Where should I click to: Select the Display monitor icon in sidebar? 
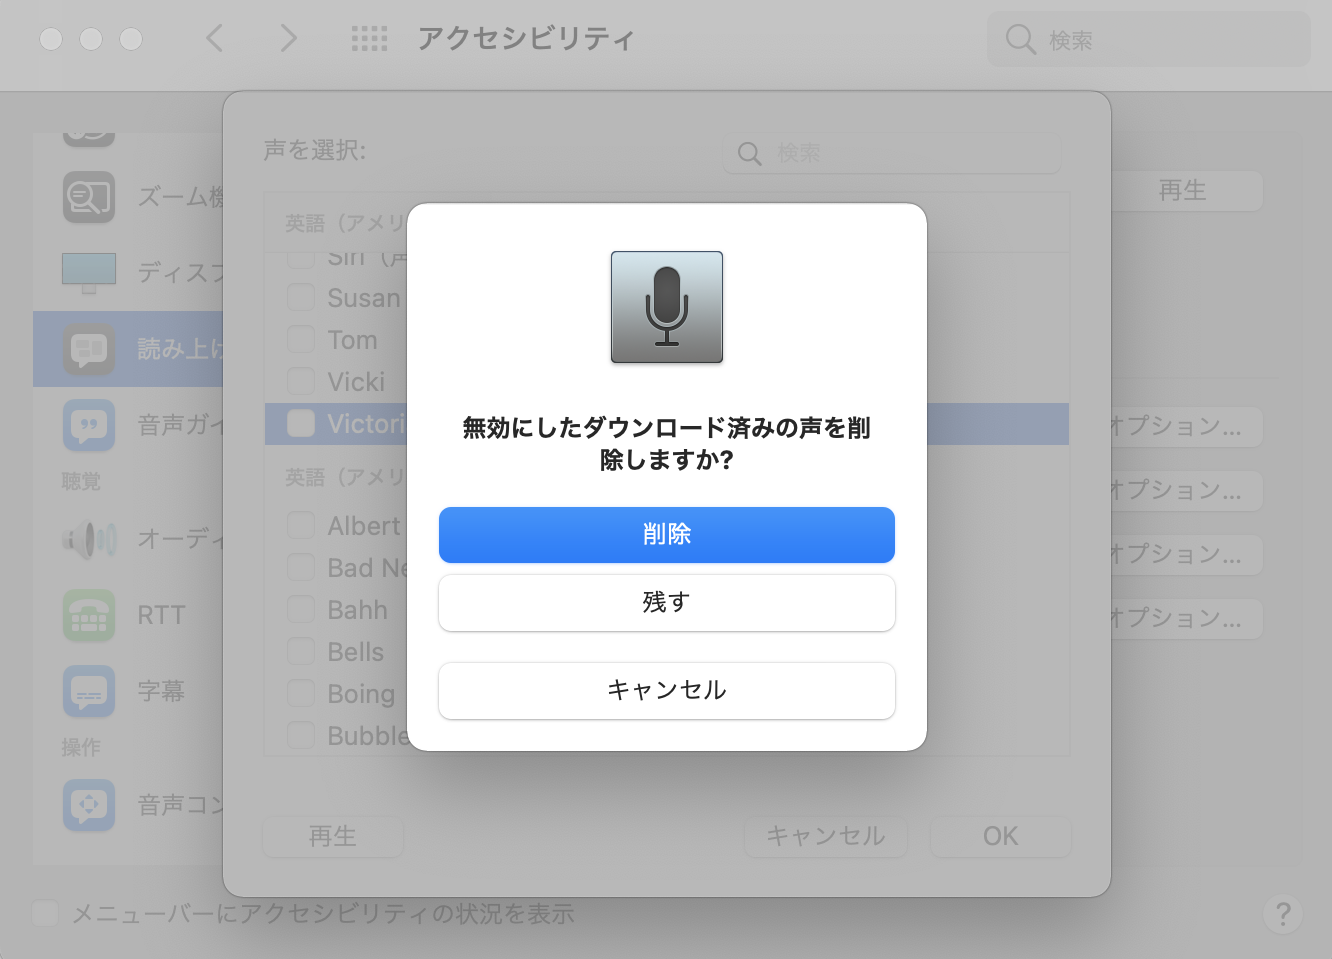click(89, 272)
